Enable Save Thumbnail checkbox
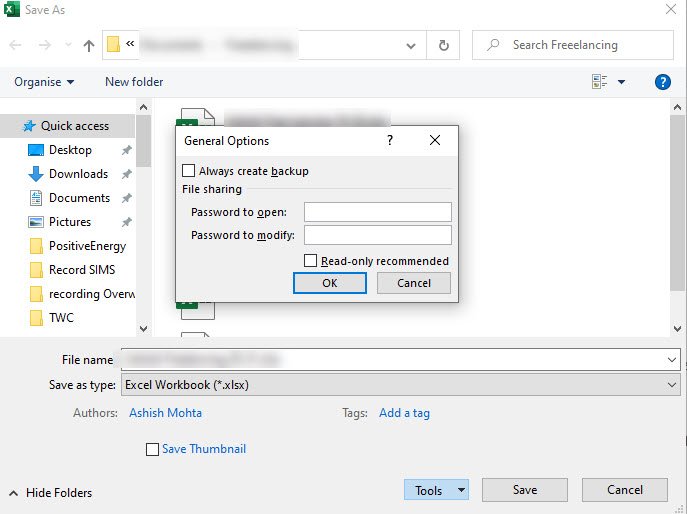 coord(152,450)
